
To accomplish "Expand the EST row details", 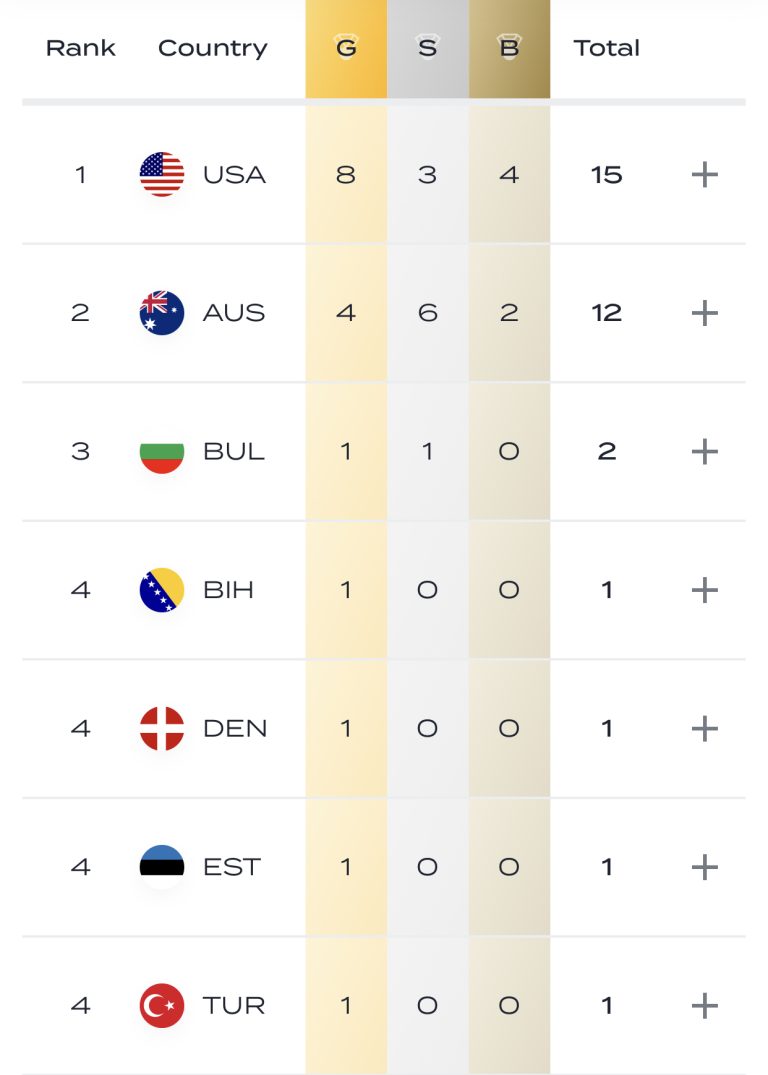I will point(705,866).
